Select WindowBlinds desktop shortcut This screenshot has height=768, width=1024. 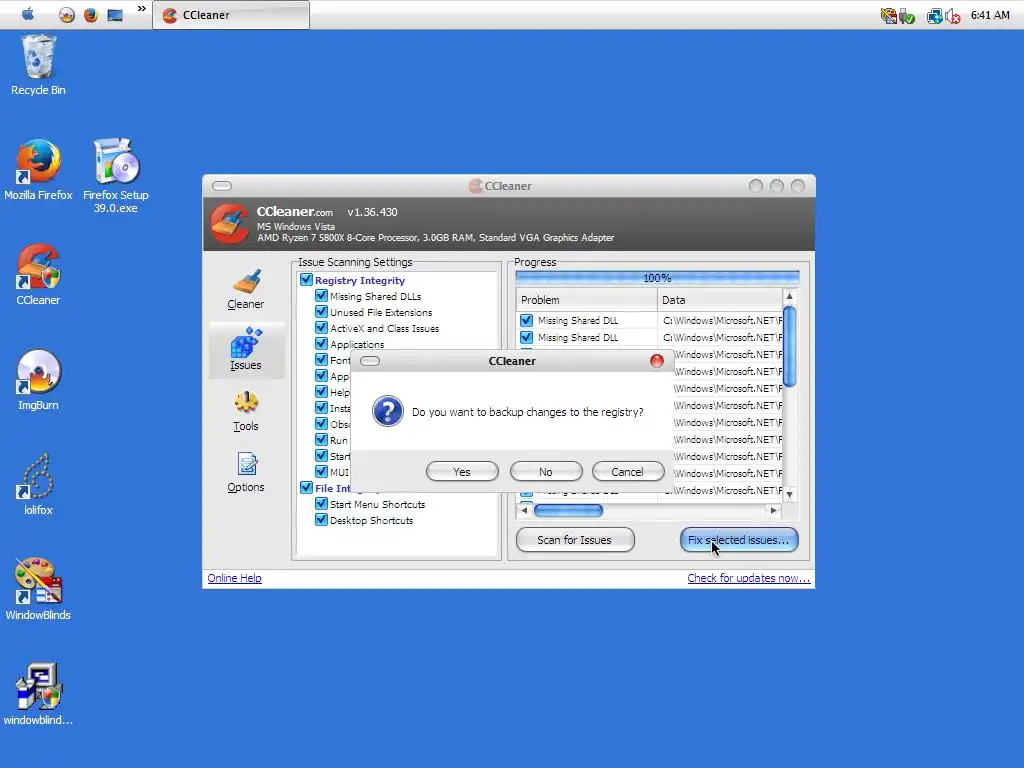38,589
